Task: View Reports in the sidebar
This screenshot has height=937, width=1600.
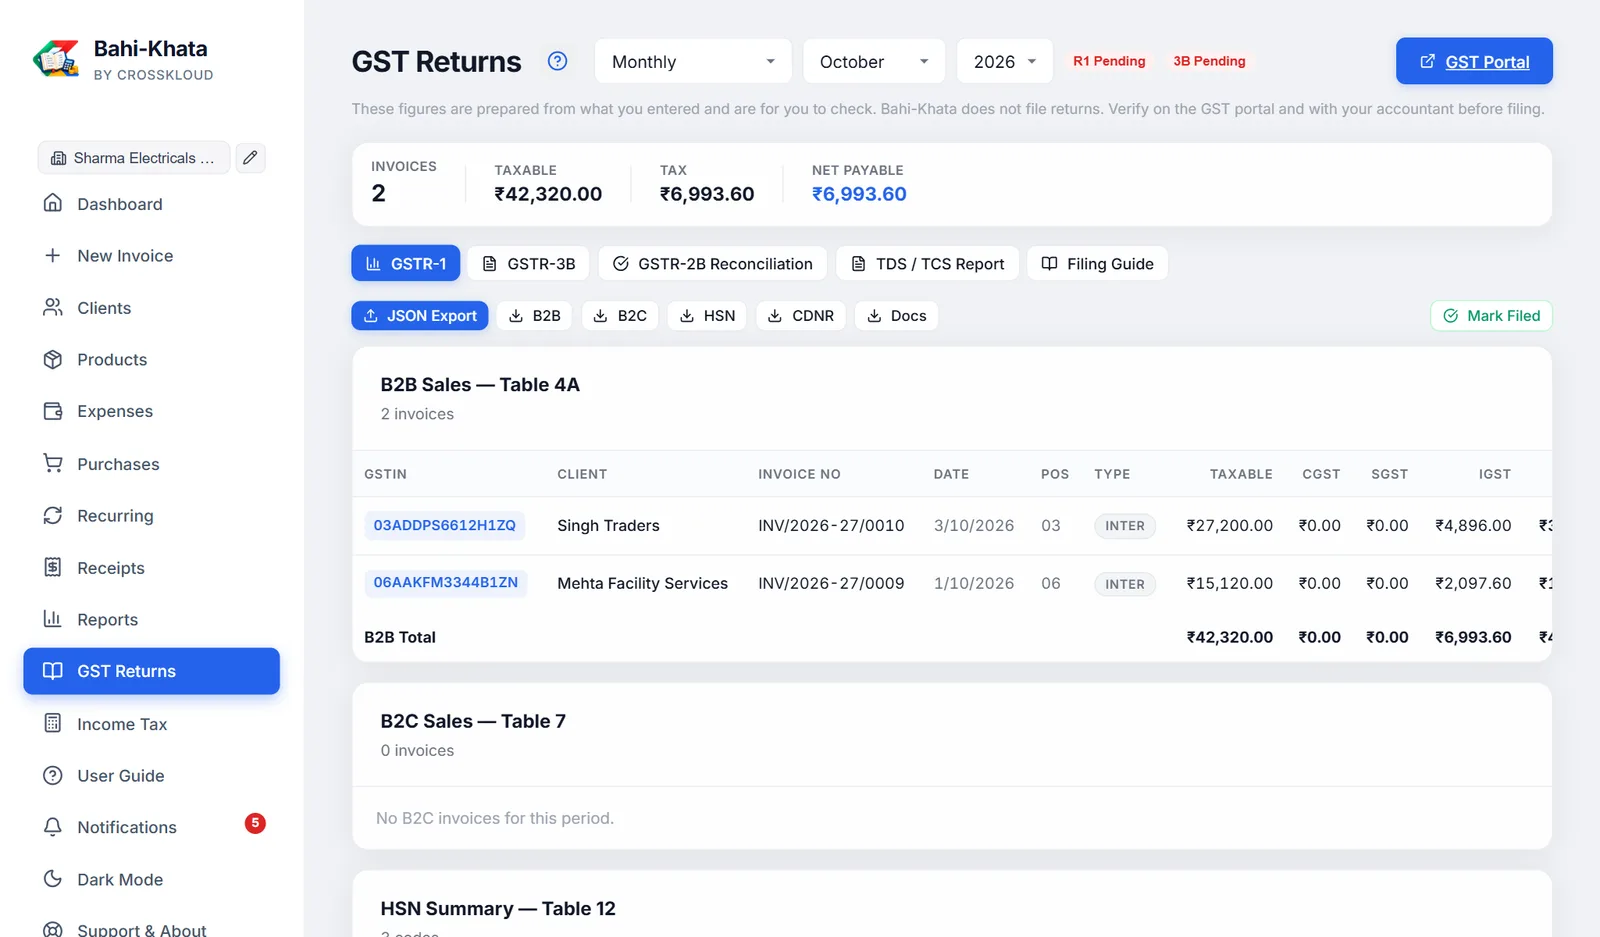Action: coord(151,620)
